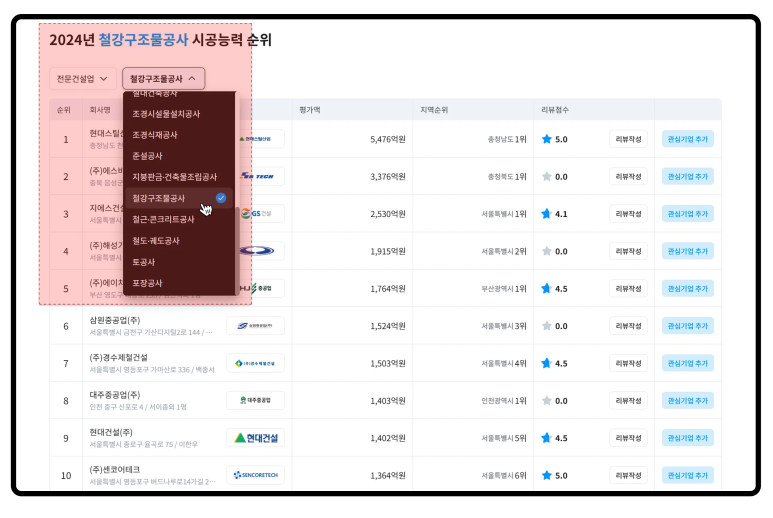Click the HJ중공업 logo in row 5
This screenshot has height=518, width=773.
coord(256,288)
